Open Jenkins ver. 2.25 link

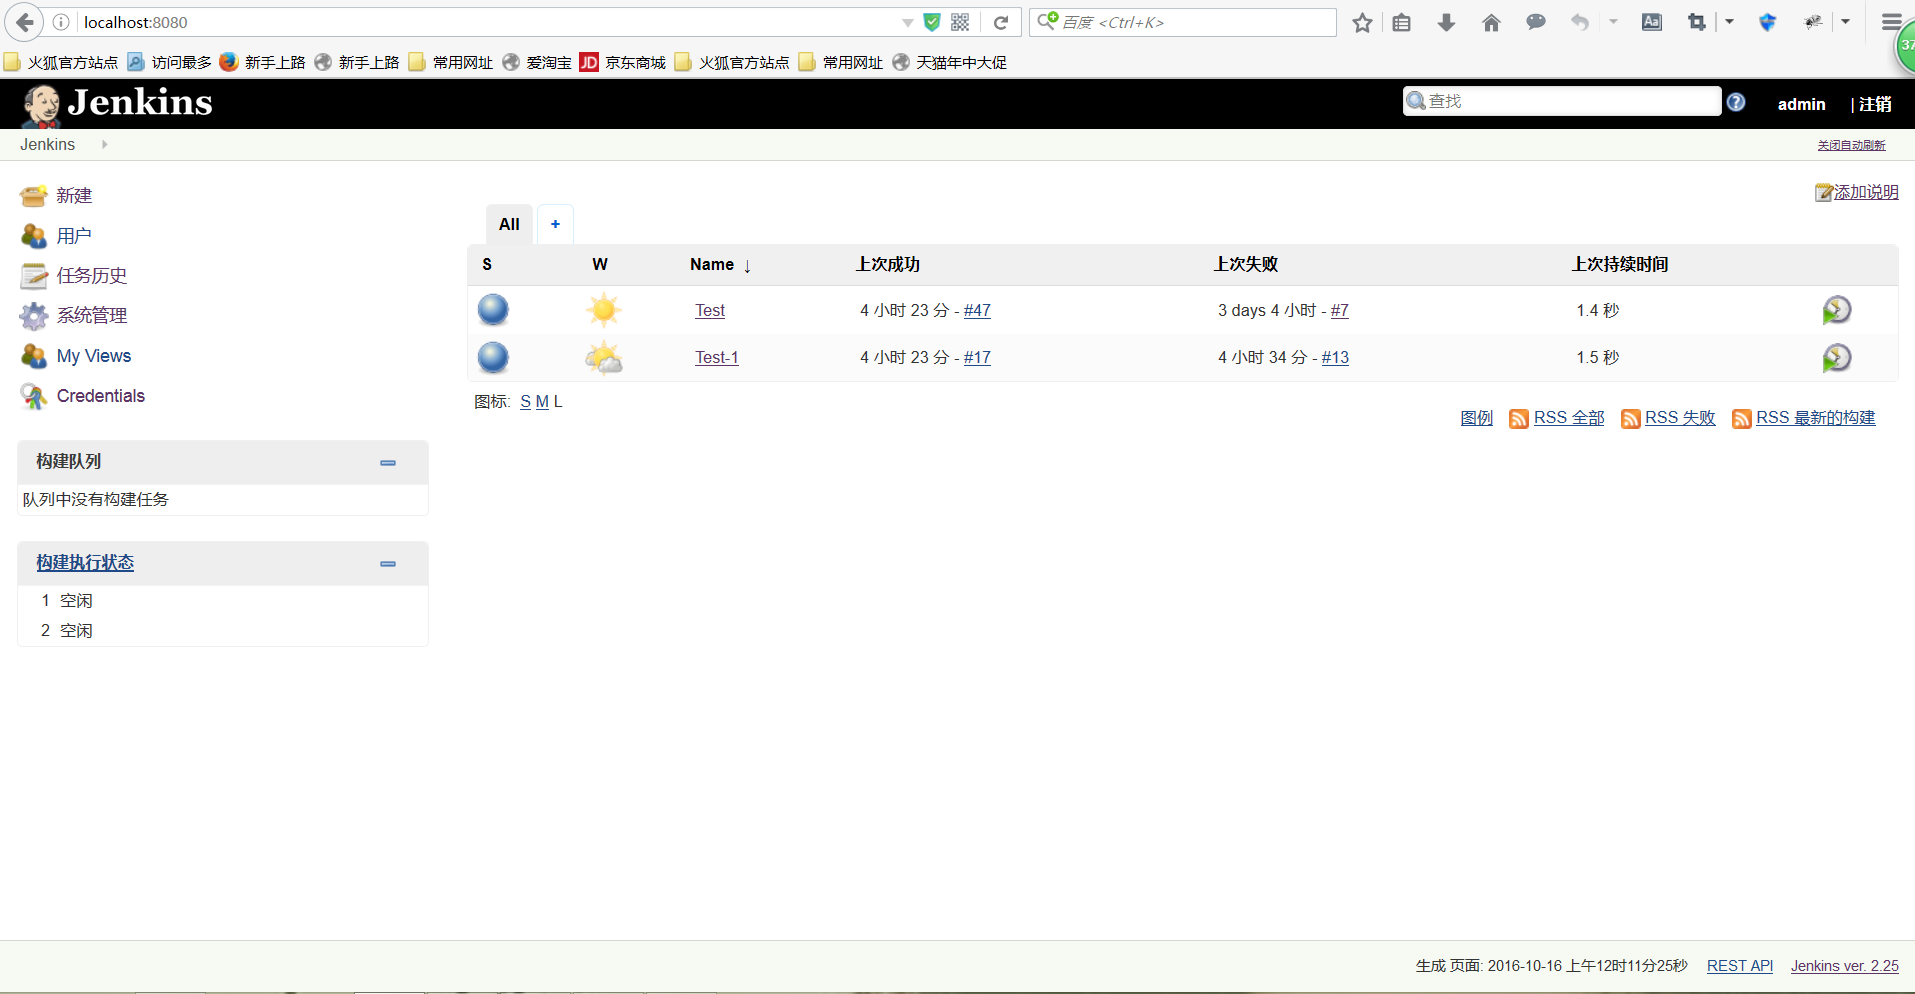pos(1844,965)
